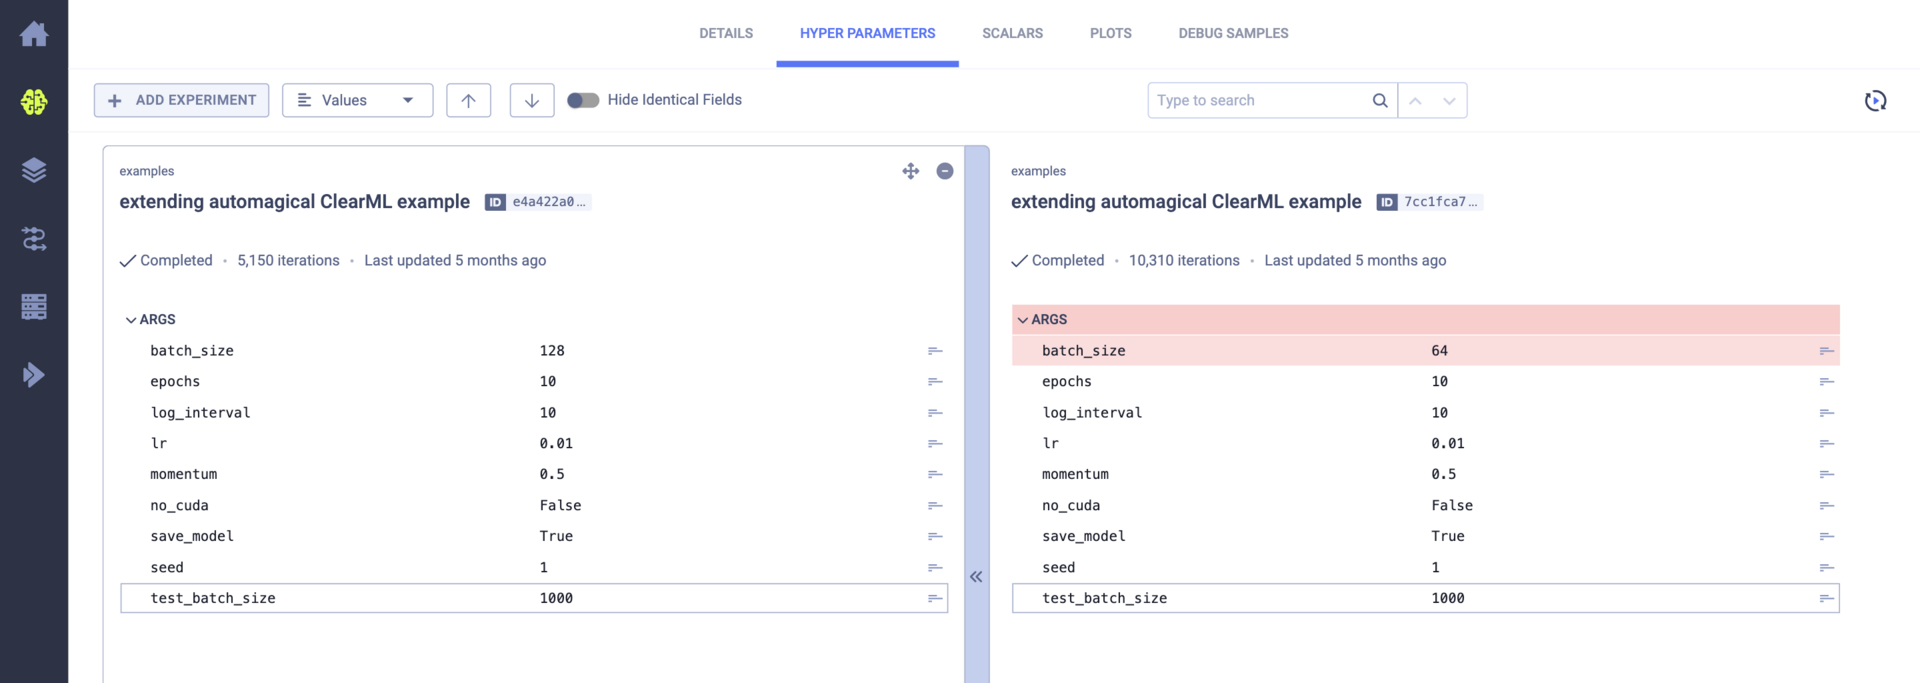Switch to the SCALARS tab
The height and width of the screenshot is (683, 1920).
pyautogui.click(x=1012, y=33)
